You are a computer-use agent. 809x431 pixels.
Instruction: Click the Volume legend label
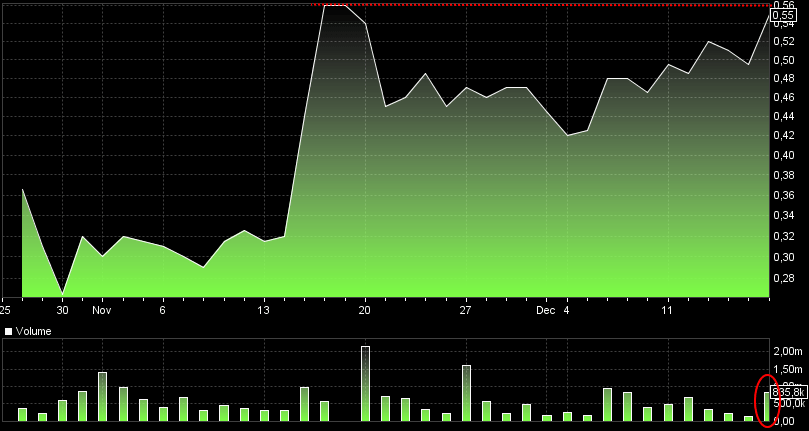(32, 330)
